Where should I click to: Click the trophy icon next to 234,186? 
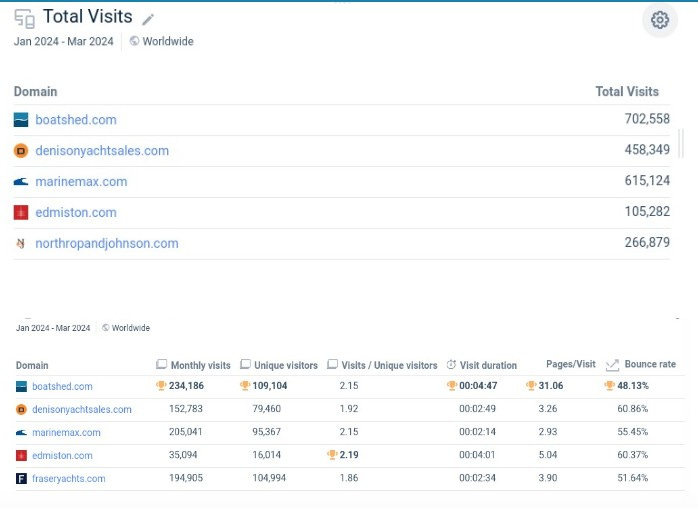pos(161,386)
